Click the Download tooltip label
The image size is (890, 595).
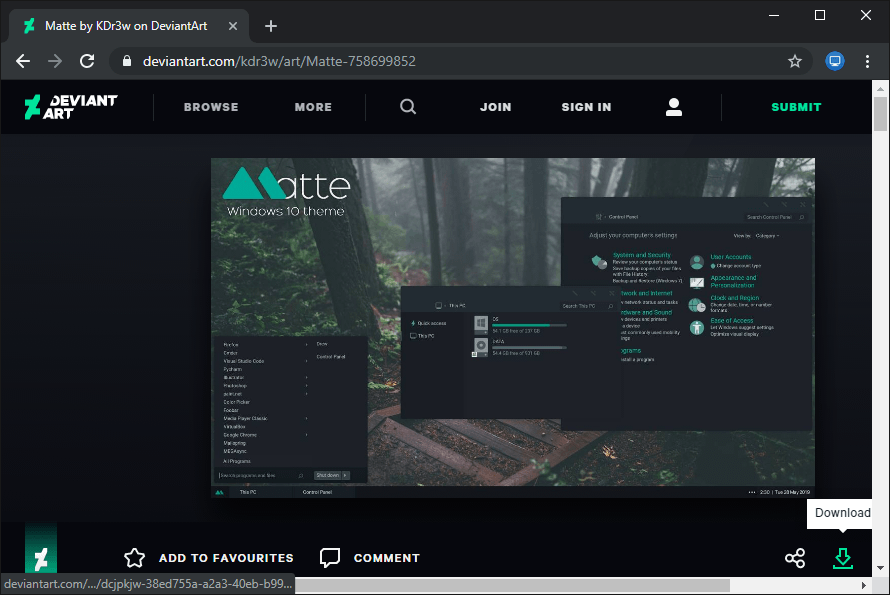(843, 513)
